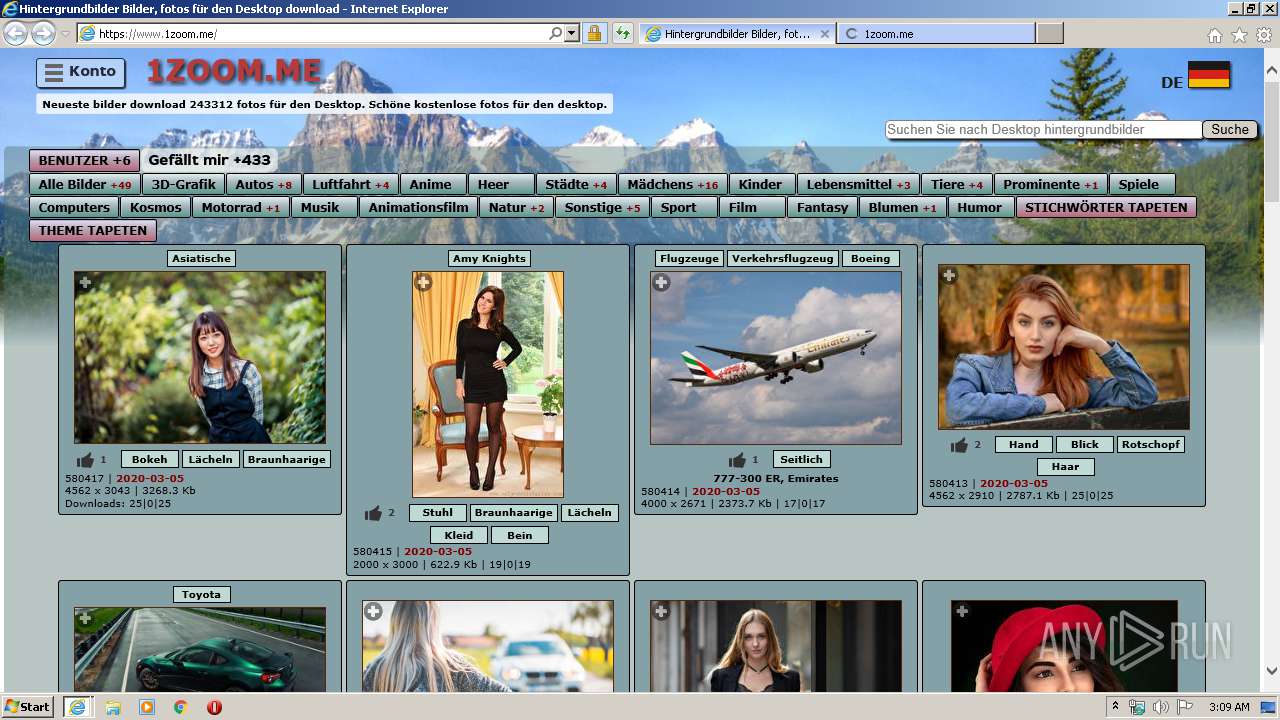
Task: Open the Alle Bilder category
Action: click(x=84, y=184)
